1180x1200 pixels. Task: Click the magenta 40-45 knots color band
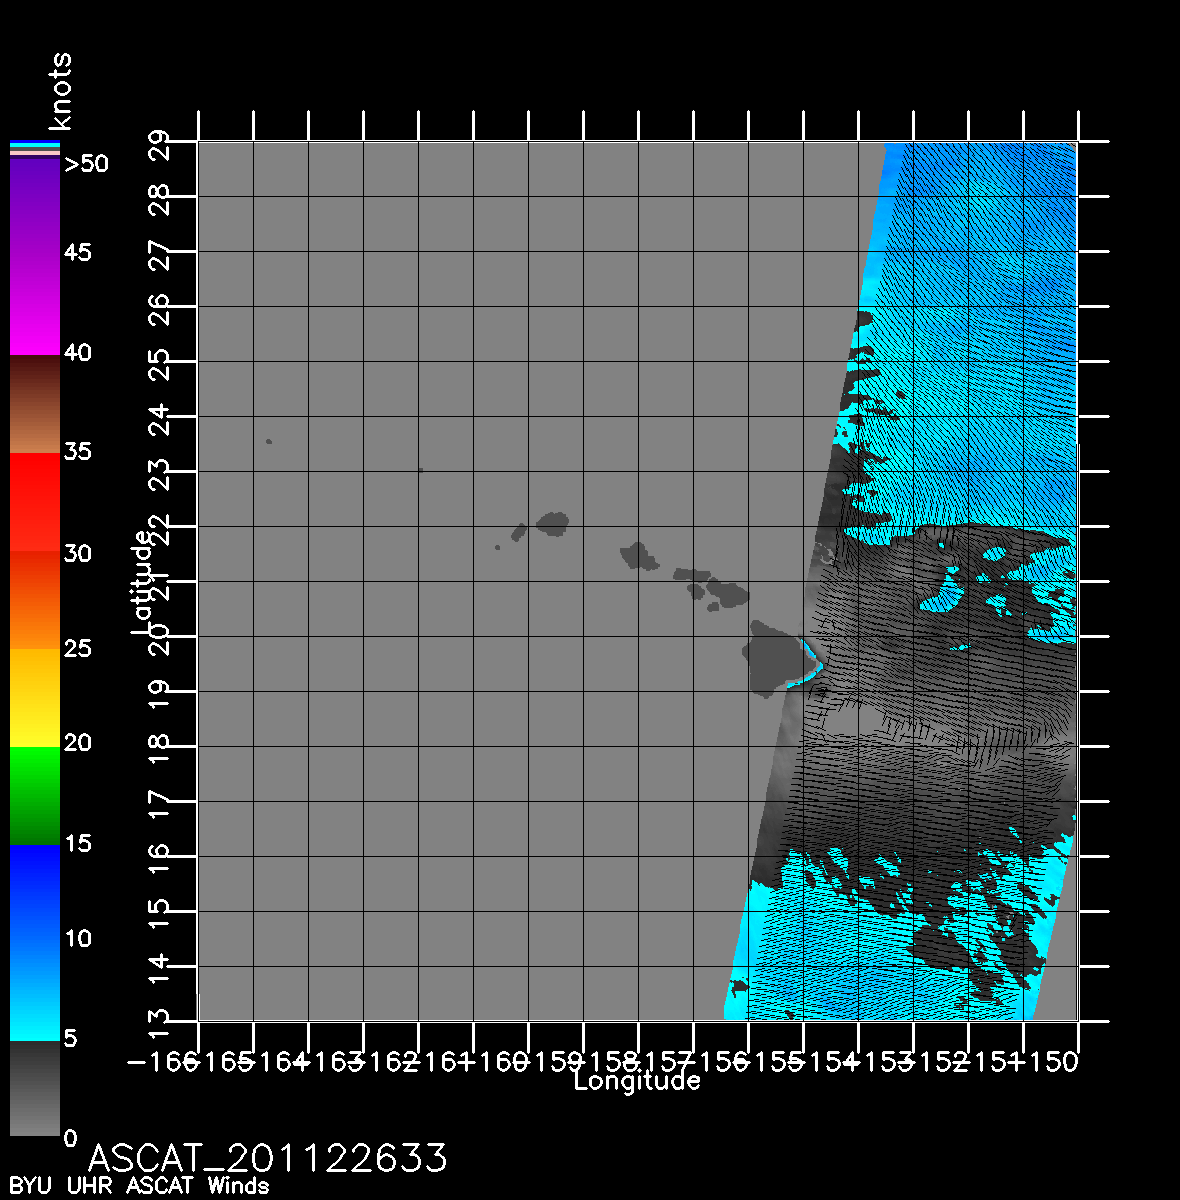(34, 305)
